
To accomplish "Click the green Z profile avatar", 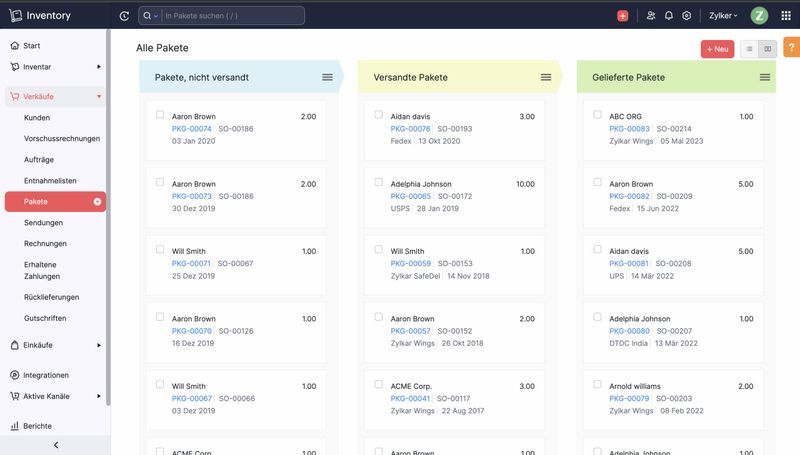I will (x=759, y=16).
